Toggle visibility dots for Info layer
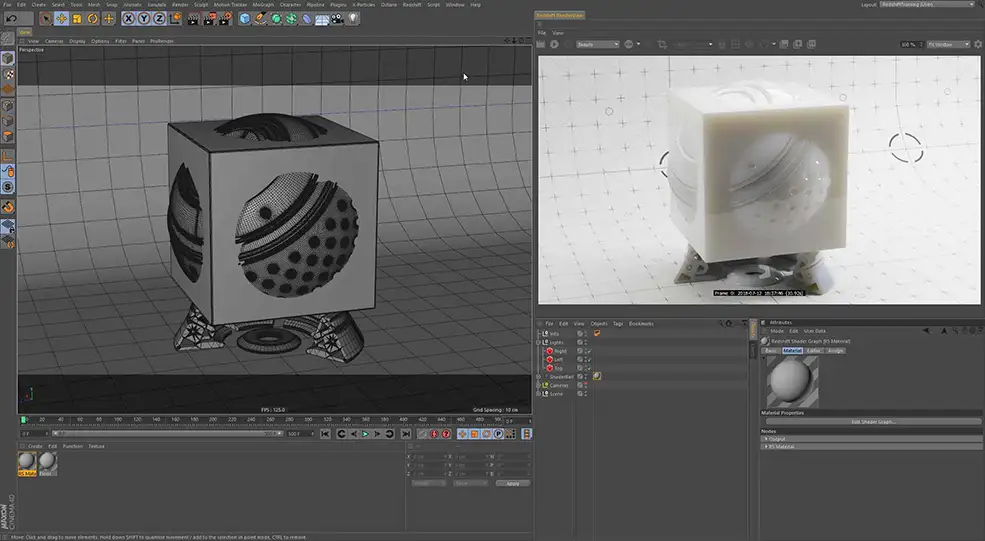The image size is (985, 541). 586,334
